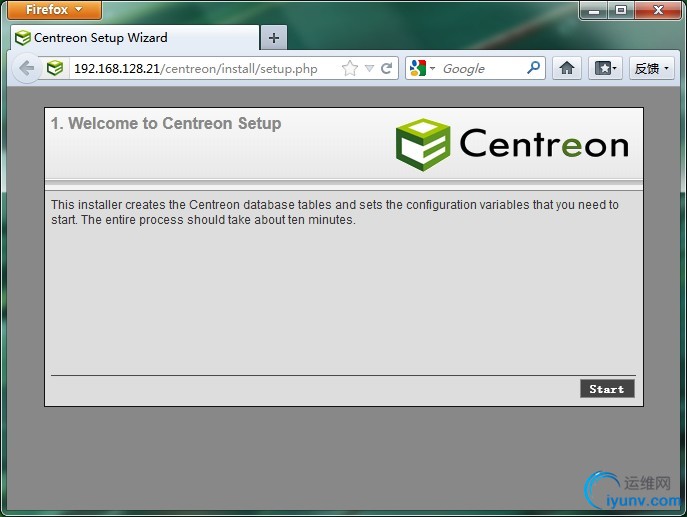The height and width of the screenshot is (517, 687).
Task: Click the Start button in Centreon Setup
Action: pos(607,389)
